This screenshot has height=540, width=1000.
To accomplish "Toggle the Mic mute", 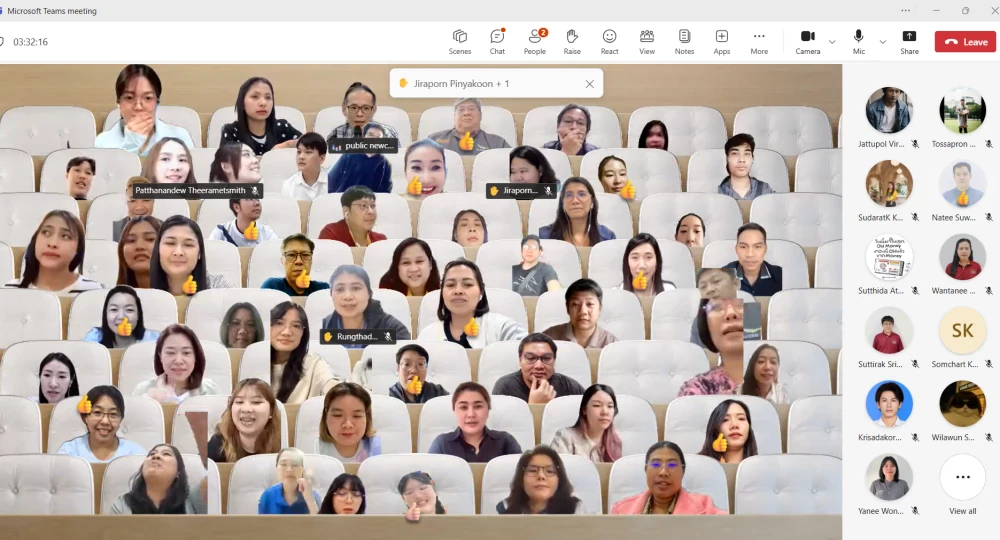I will (859, 42).
